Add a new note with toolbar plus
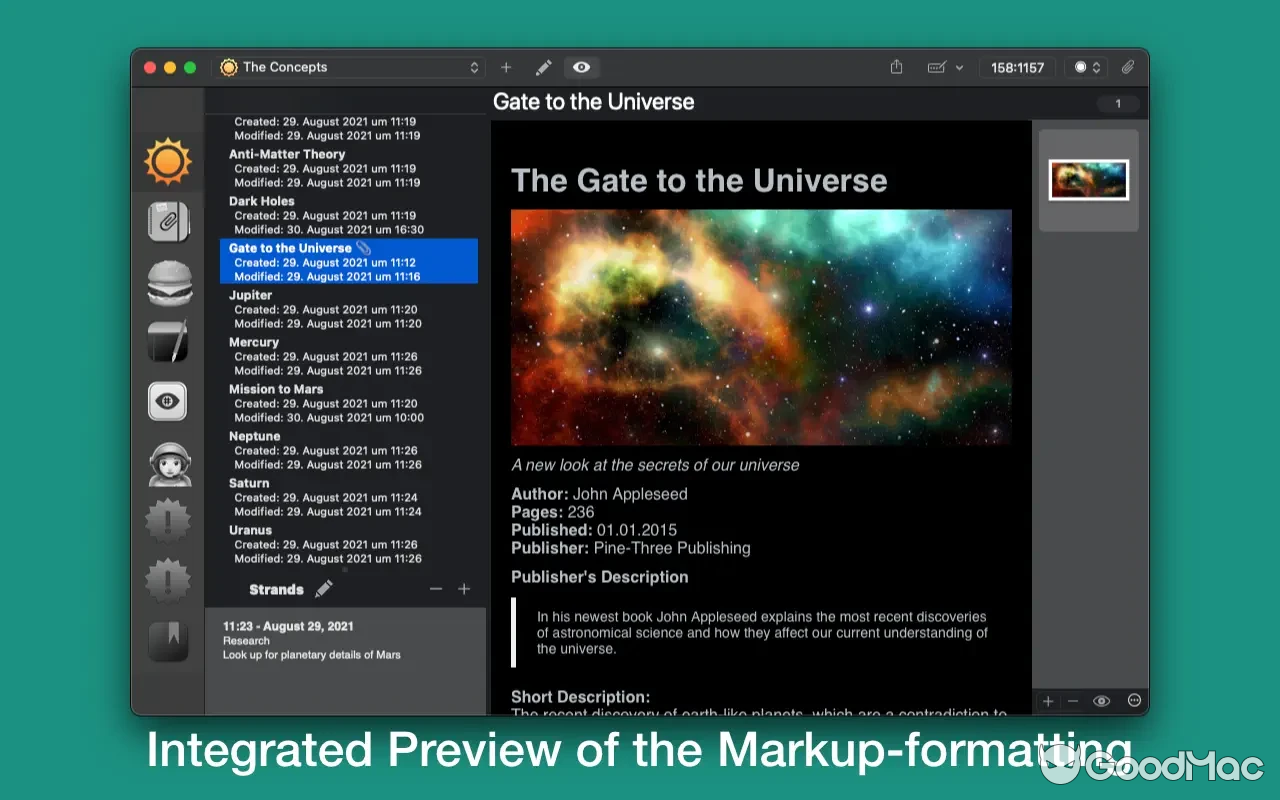The image size is (1280, 800). [x=506, y=67]
